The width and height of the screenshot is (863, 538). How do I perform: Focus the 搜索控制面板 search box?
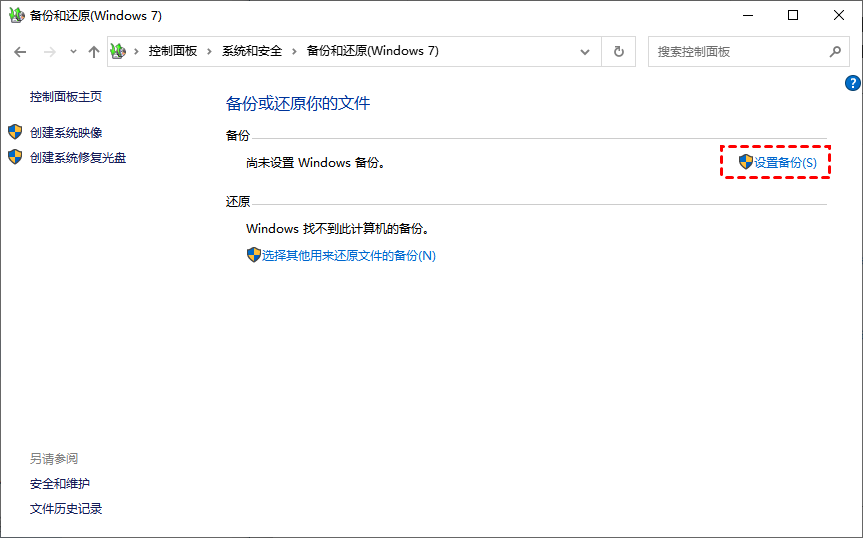coord(749,52)
